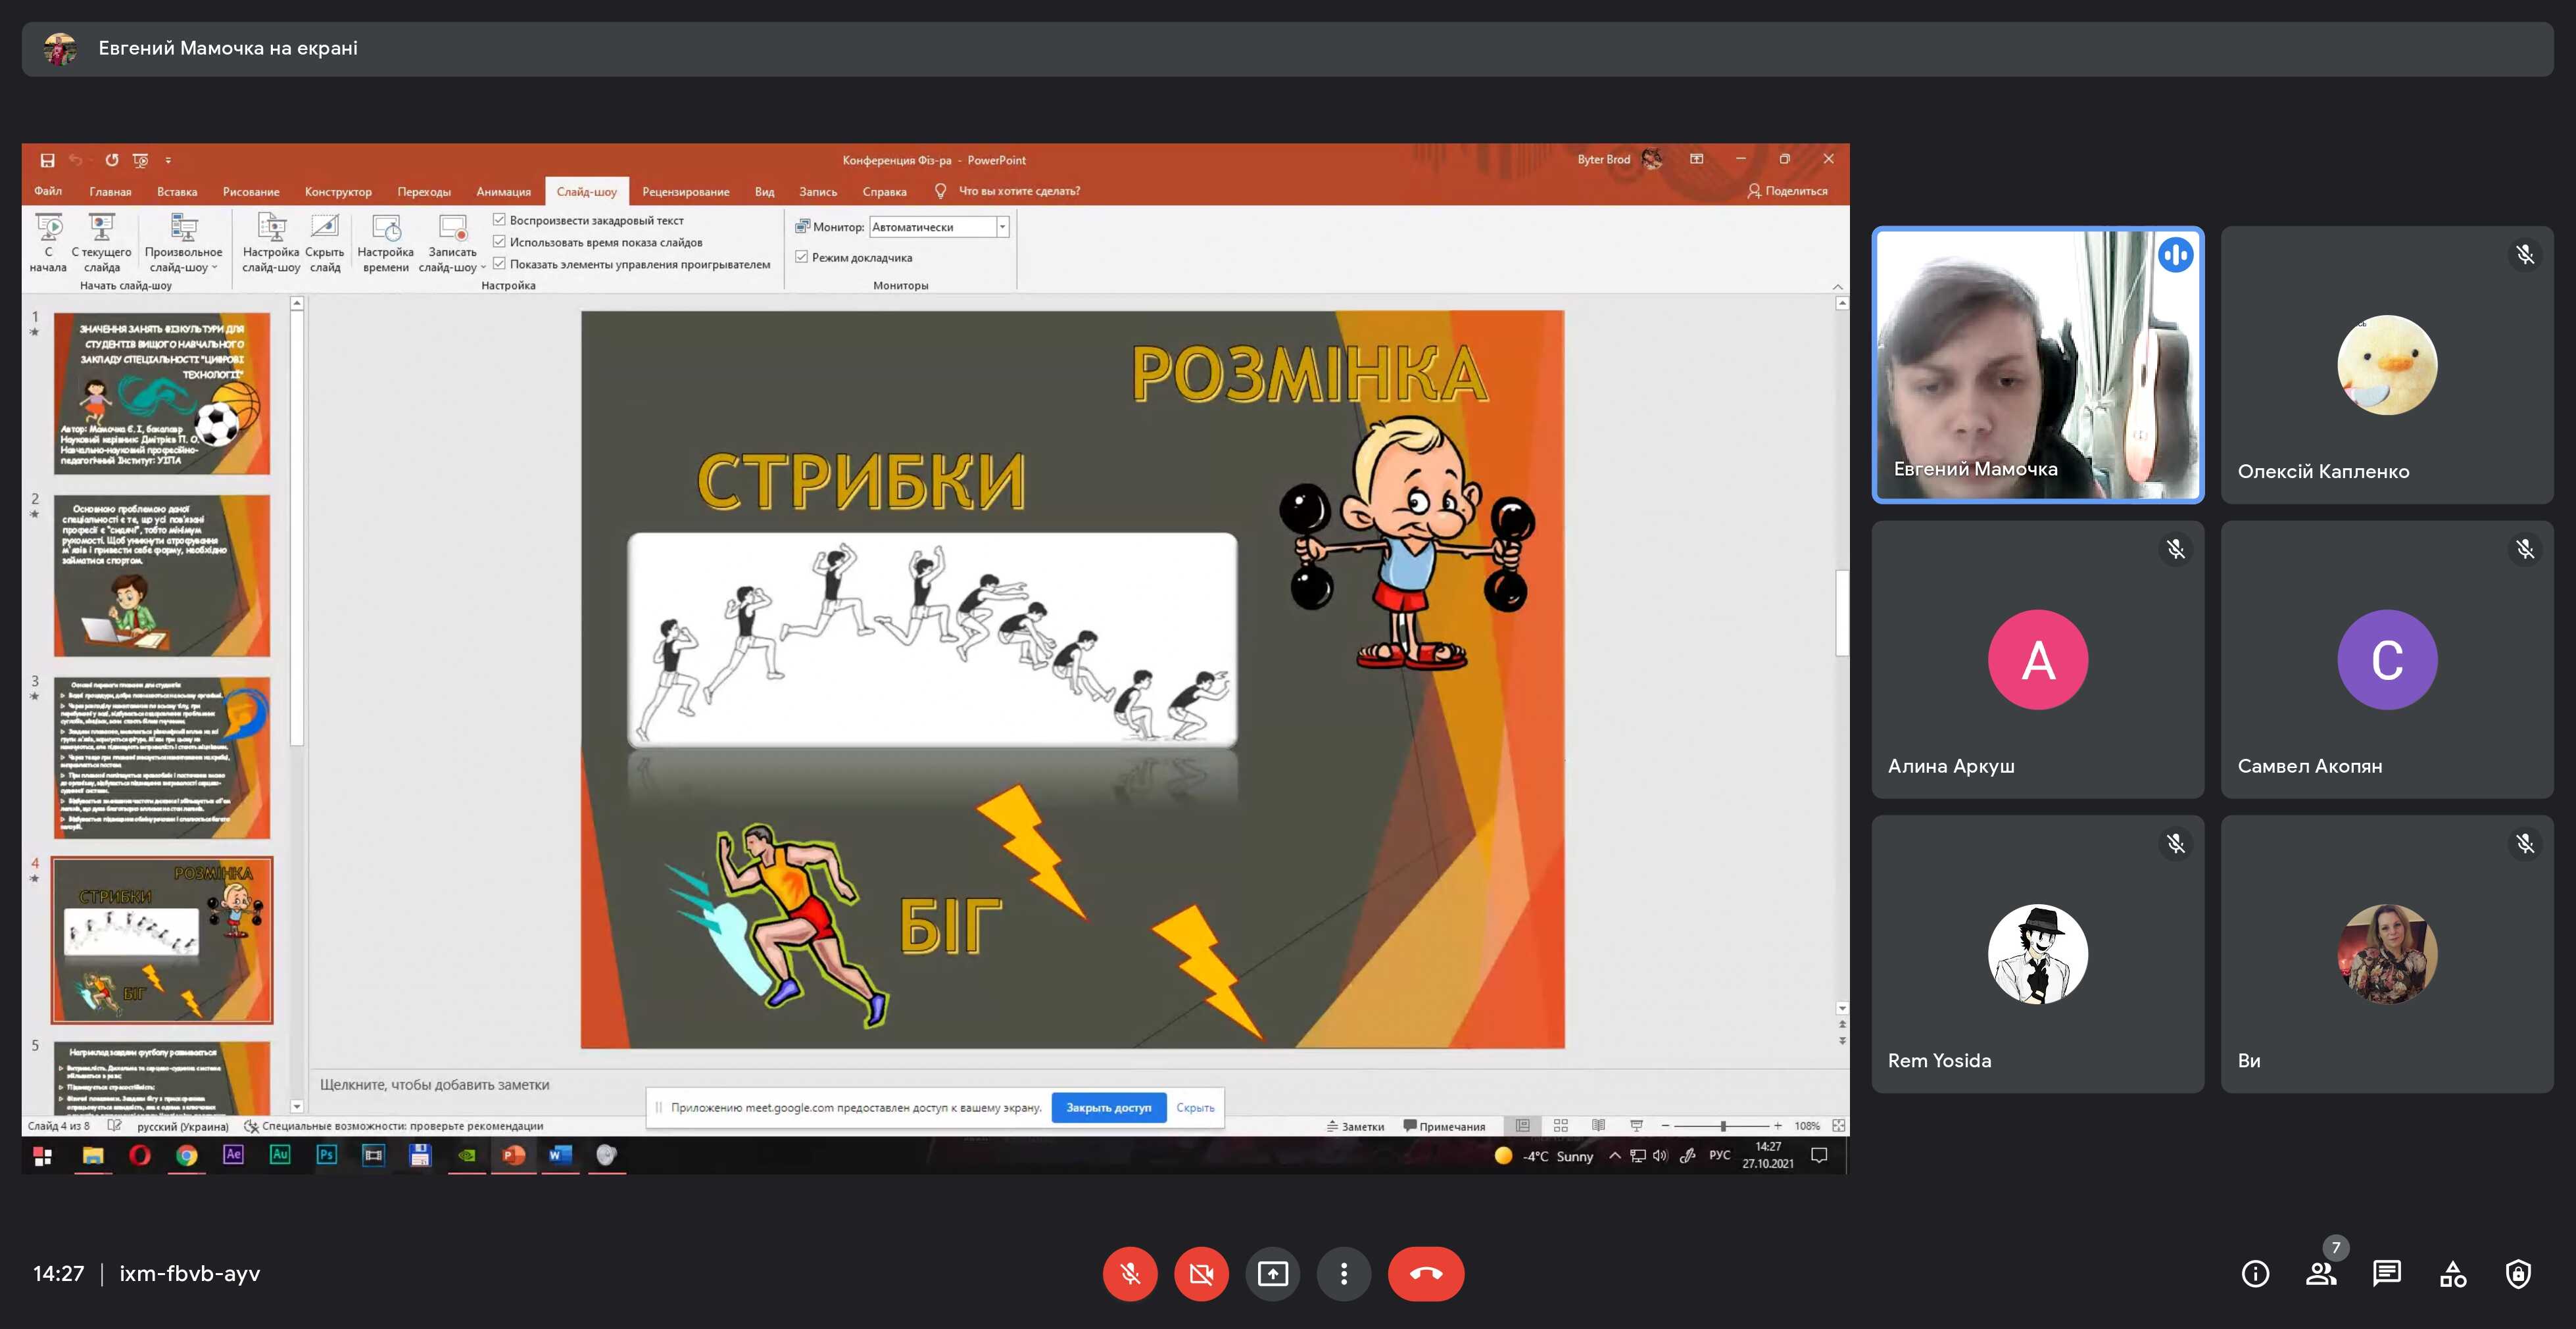Click PowerPoint Save icon in title bar
This screenshot has height=1329, width=2576.
point(47,160)
